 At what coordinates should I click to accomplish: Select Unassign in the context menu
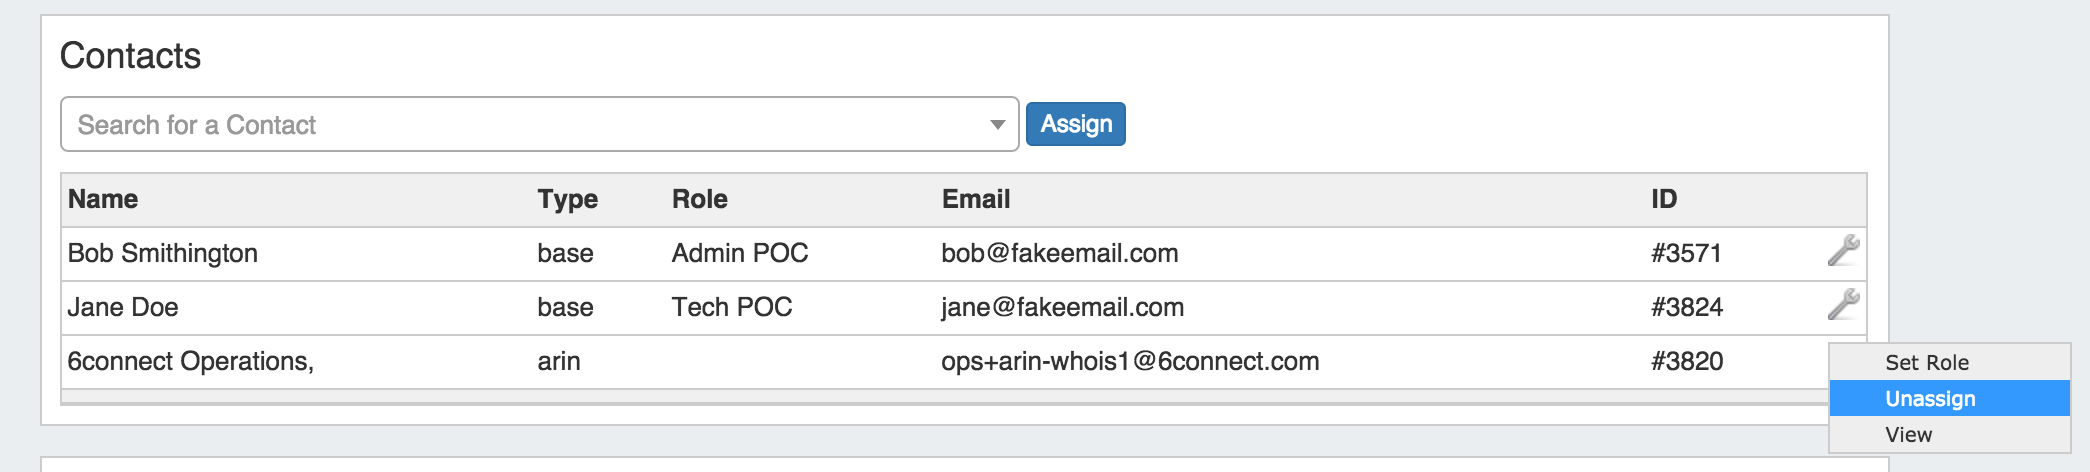(1930, 398)
